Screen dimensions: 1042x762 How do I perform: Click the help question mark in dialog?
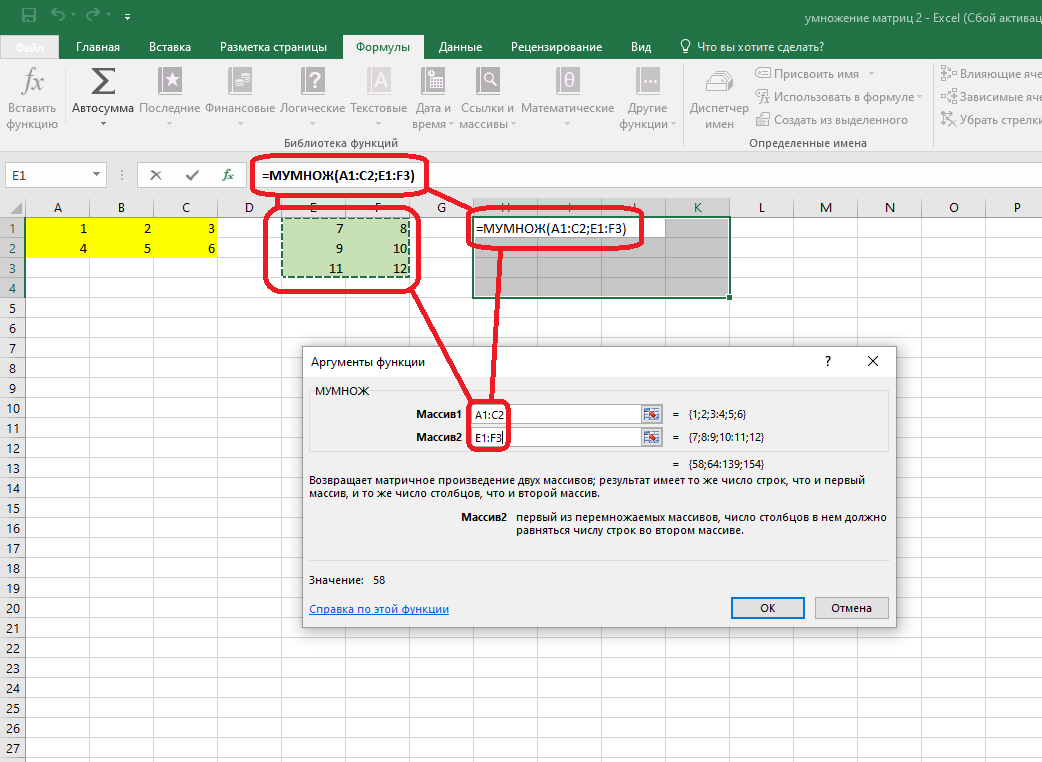click(828, 361)
